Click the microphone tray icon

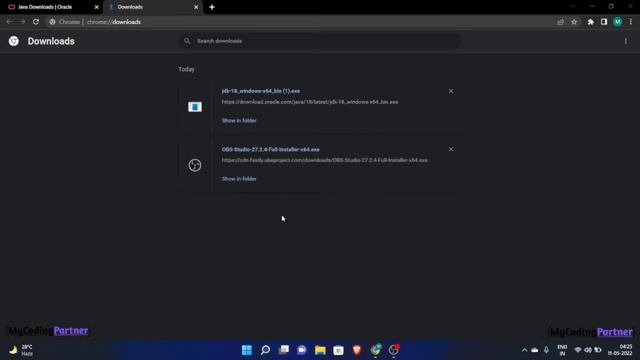546,350
